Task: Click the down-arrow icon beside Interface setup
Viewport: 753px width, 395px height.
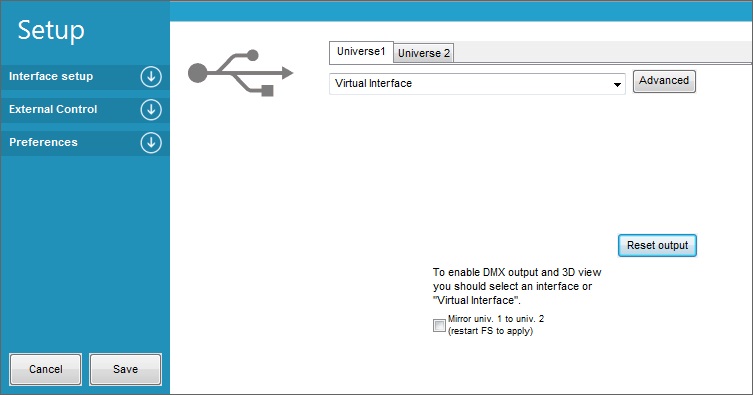Action: (x=151, y=77)
